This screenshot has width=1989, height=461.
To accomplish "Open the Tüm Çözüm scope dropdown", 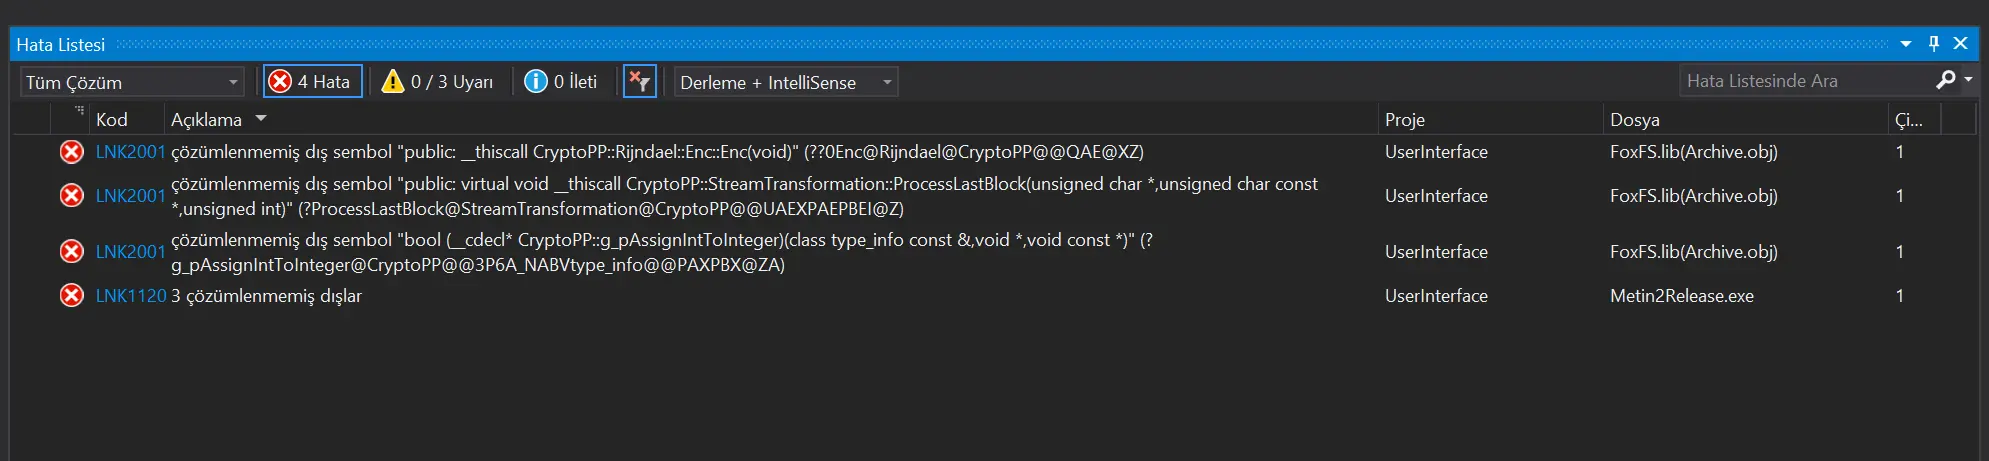I will (x=132, y=82).
